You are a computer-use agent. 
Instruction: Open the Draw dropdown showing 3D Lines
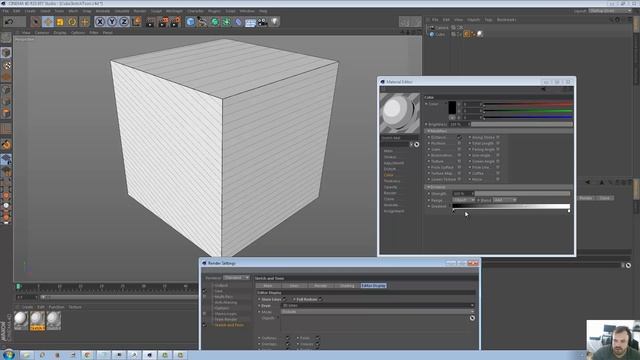tap(378, 305)
